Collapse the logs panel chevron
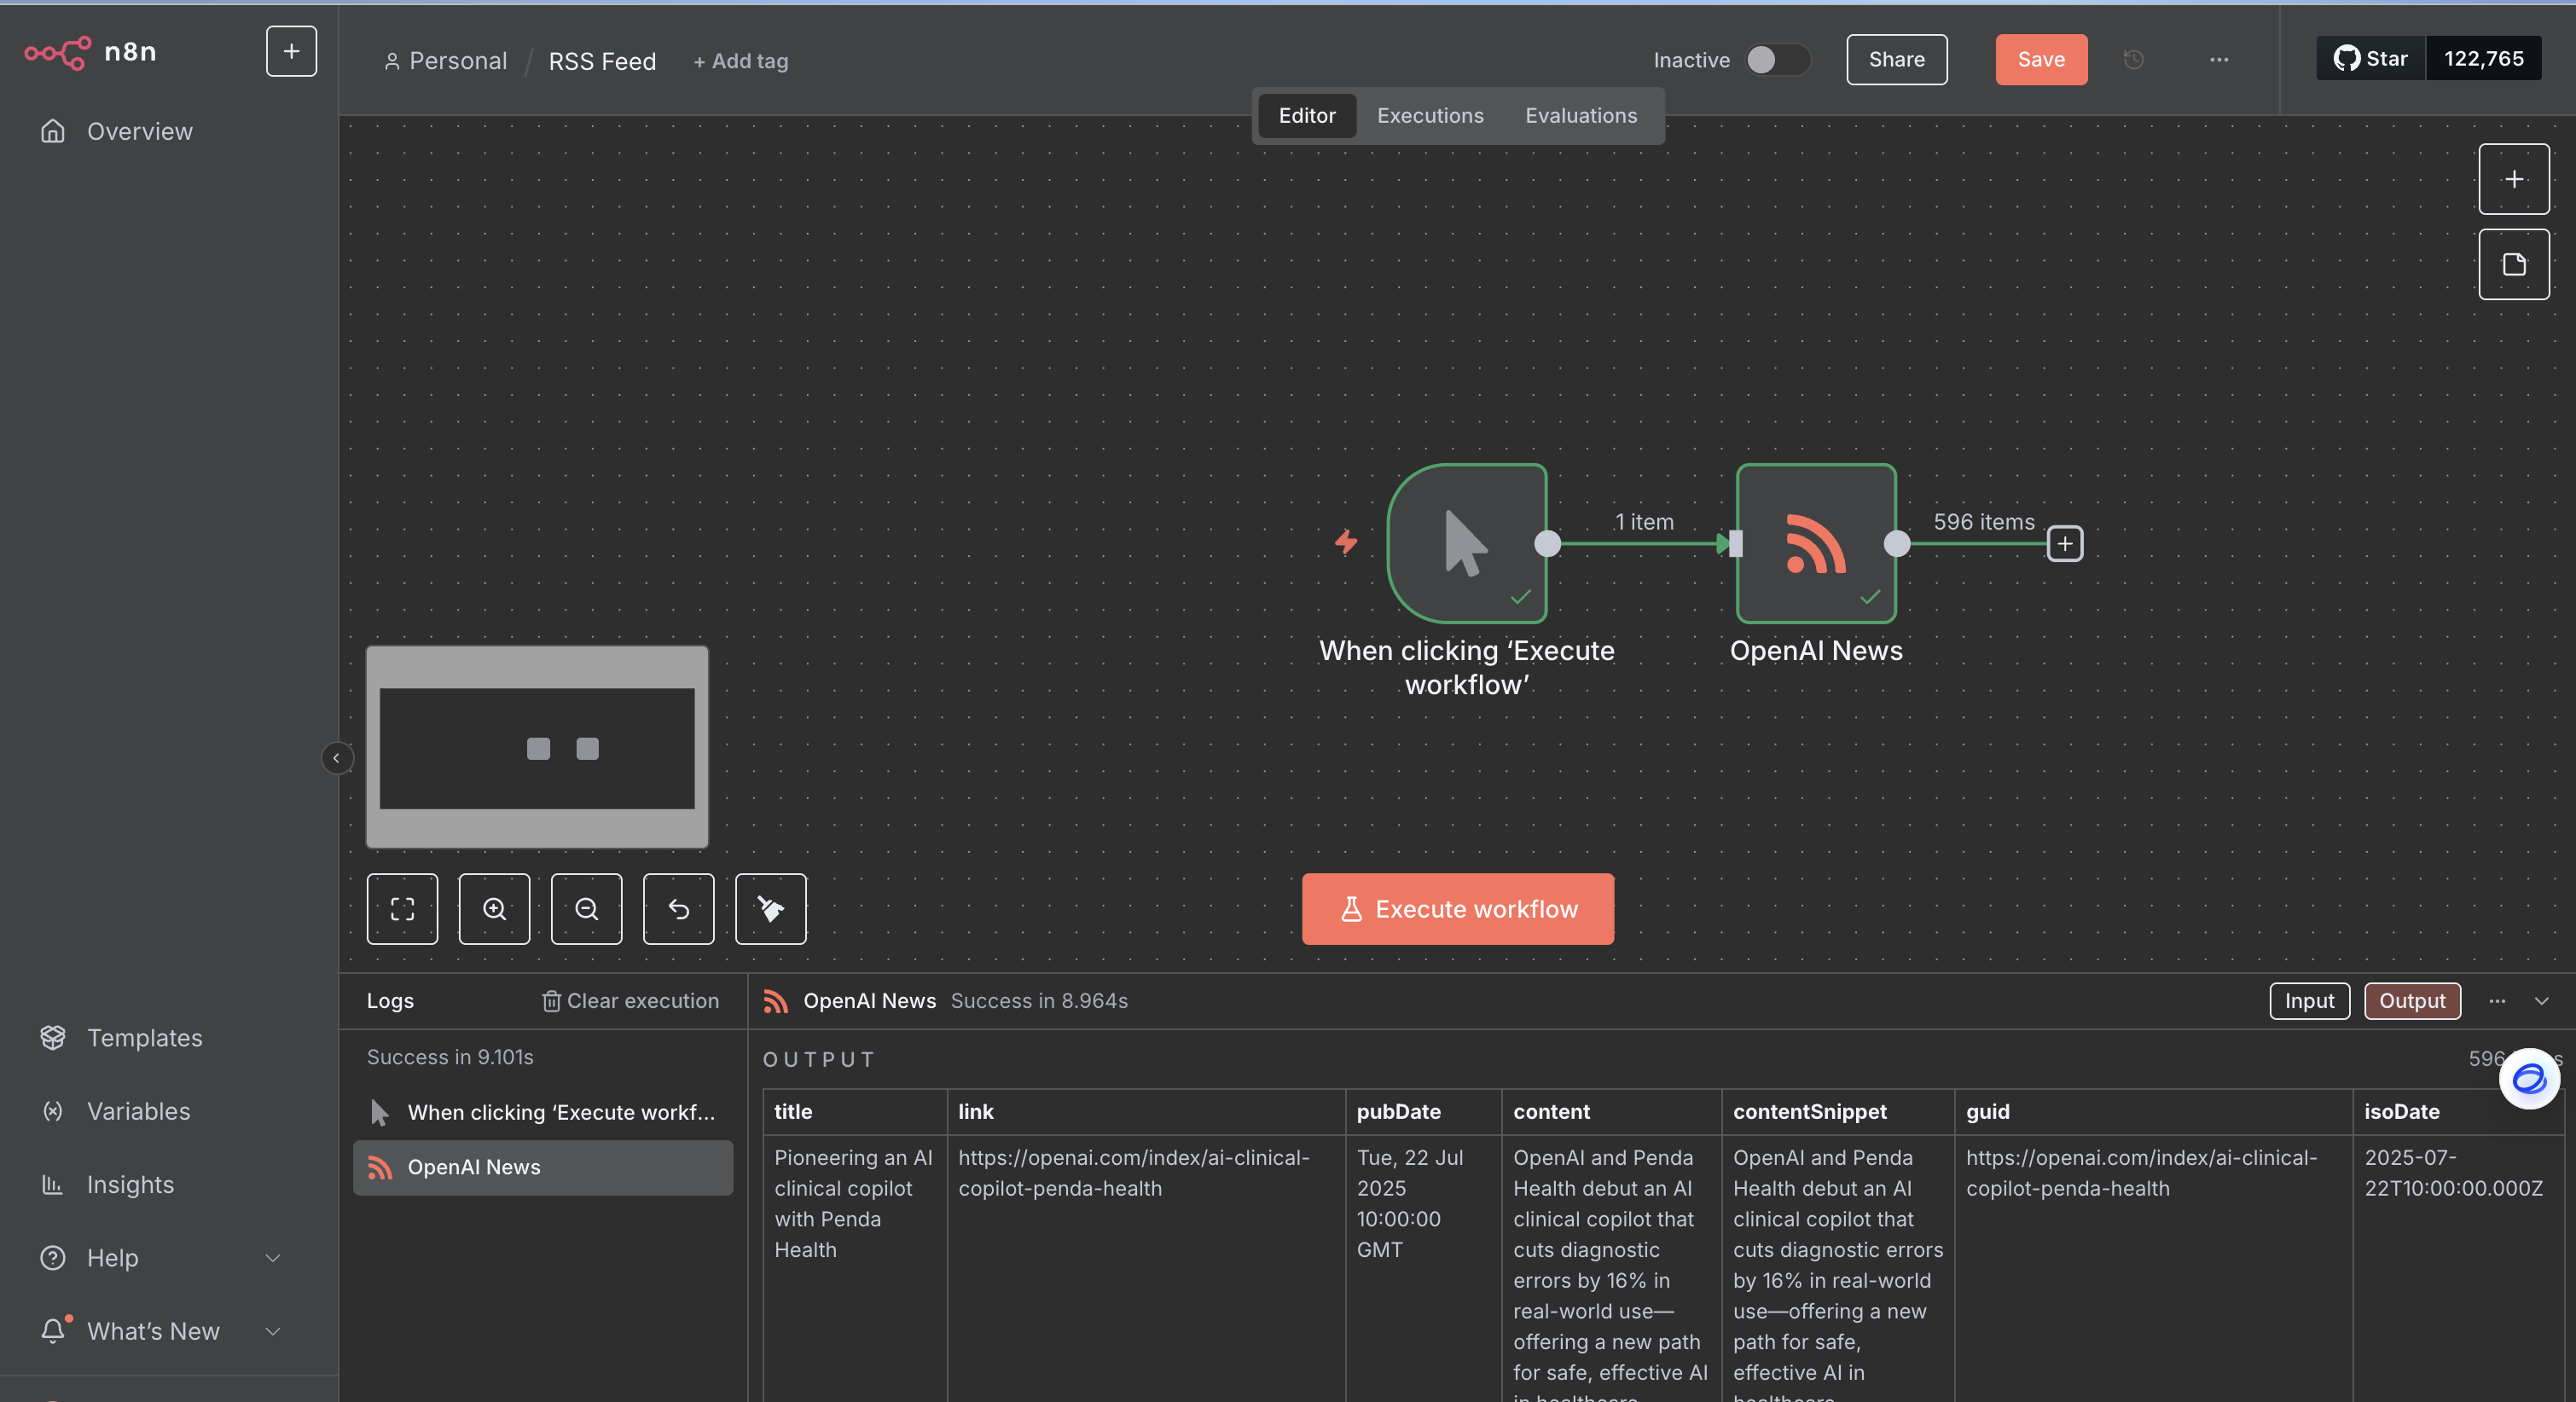Screen dimensions: 2576x1402 click(x=2541, y=1001)
